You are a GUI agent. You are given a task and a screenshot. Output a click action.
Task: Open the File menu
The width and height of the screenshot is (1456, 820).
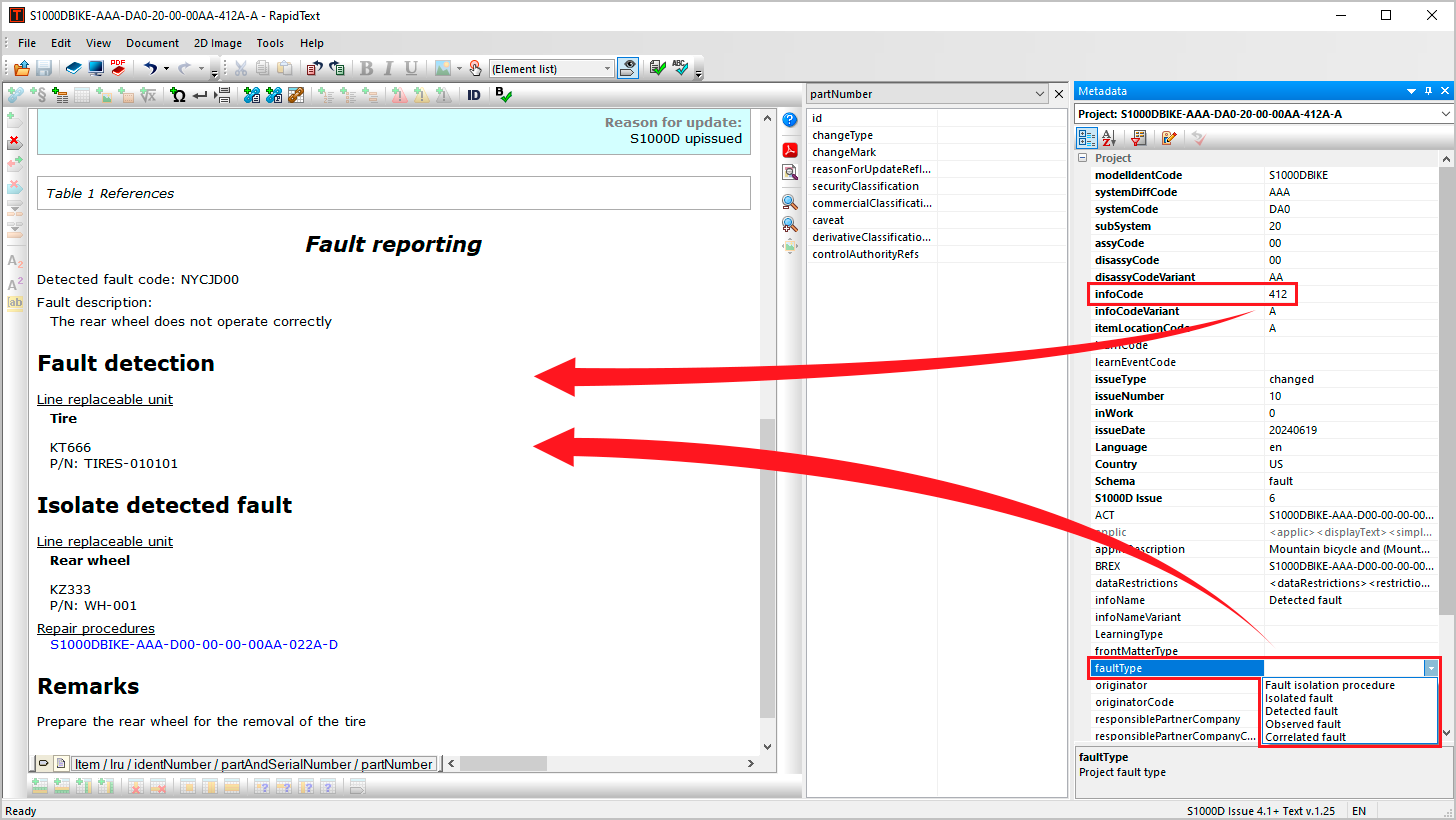[x=27, y=43]
